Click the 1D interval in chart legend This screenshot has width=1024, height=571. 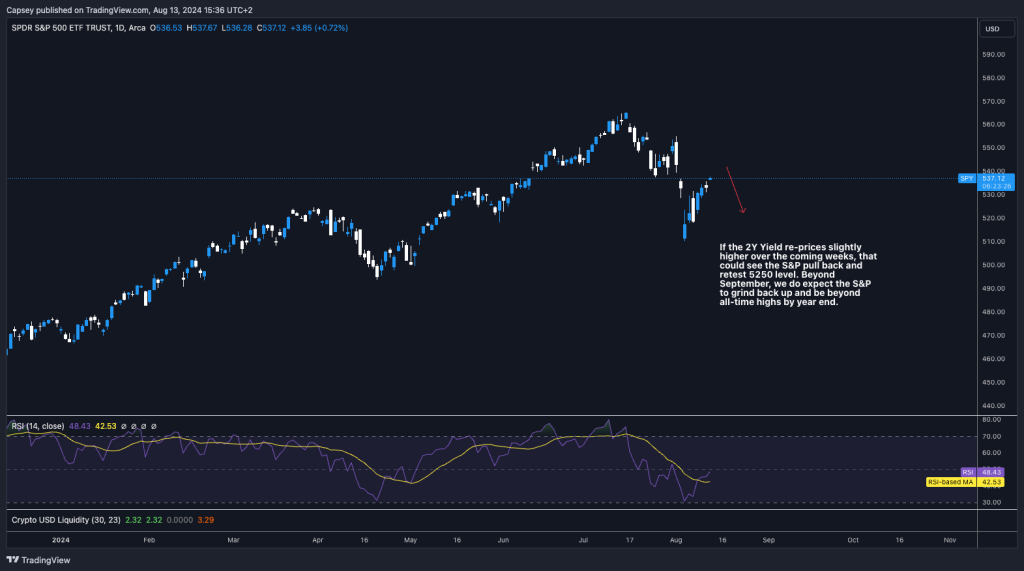click(116, 28)
